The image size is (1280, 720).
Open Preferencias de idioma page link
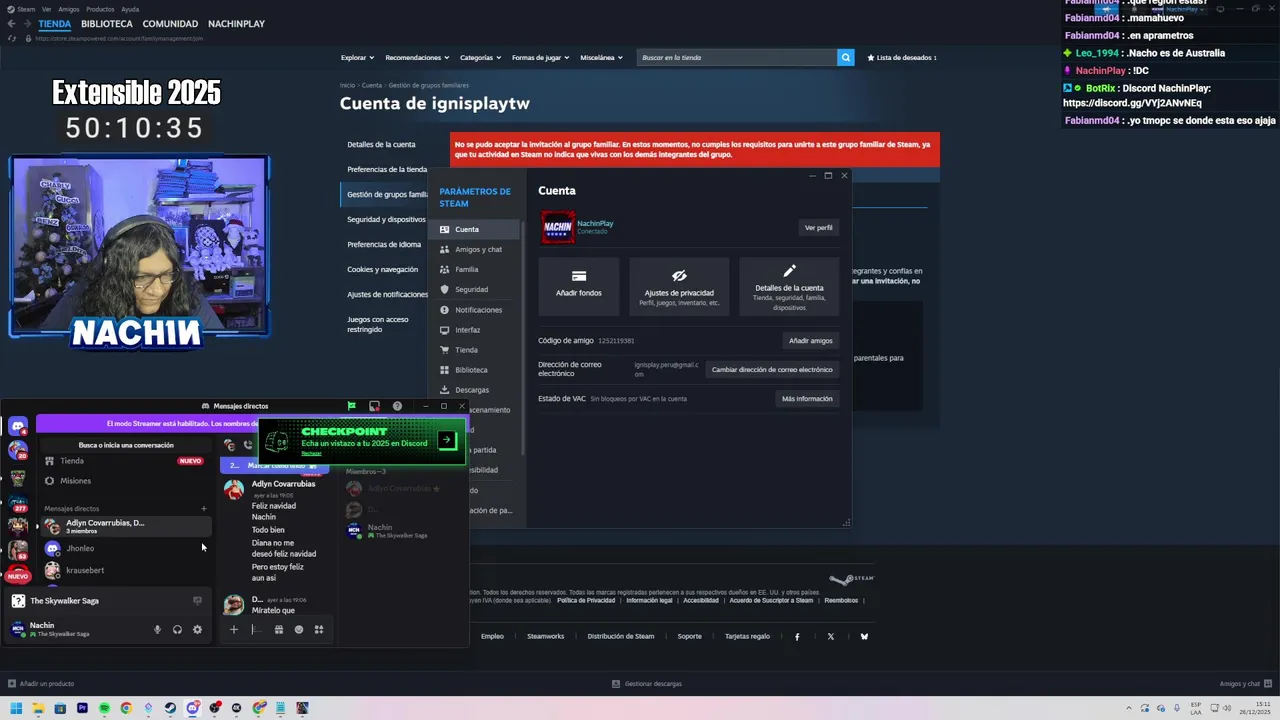pyautogui.click(x=384, y=244)
